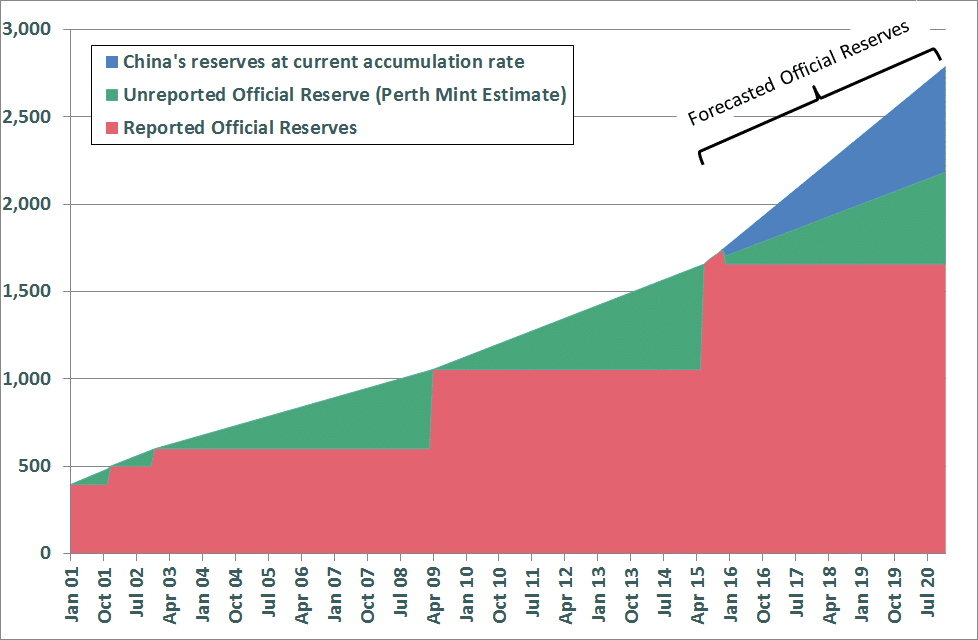Click the "Apr 15" x-axis label

point(697,594)
